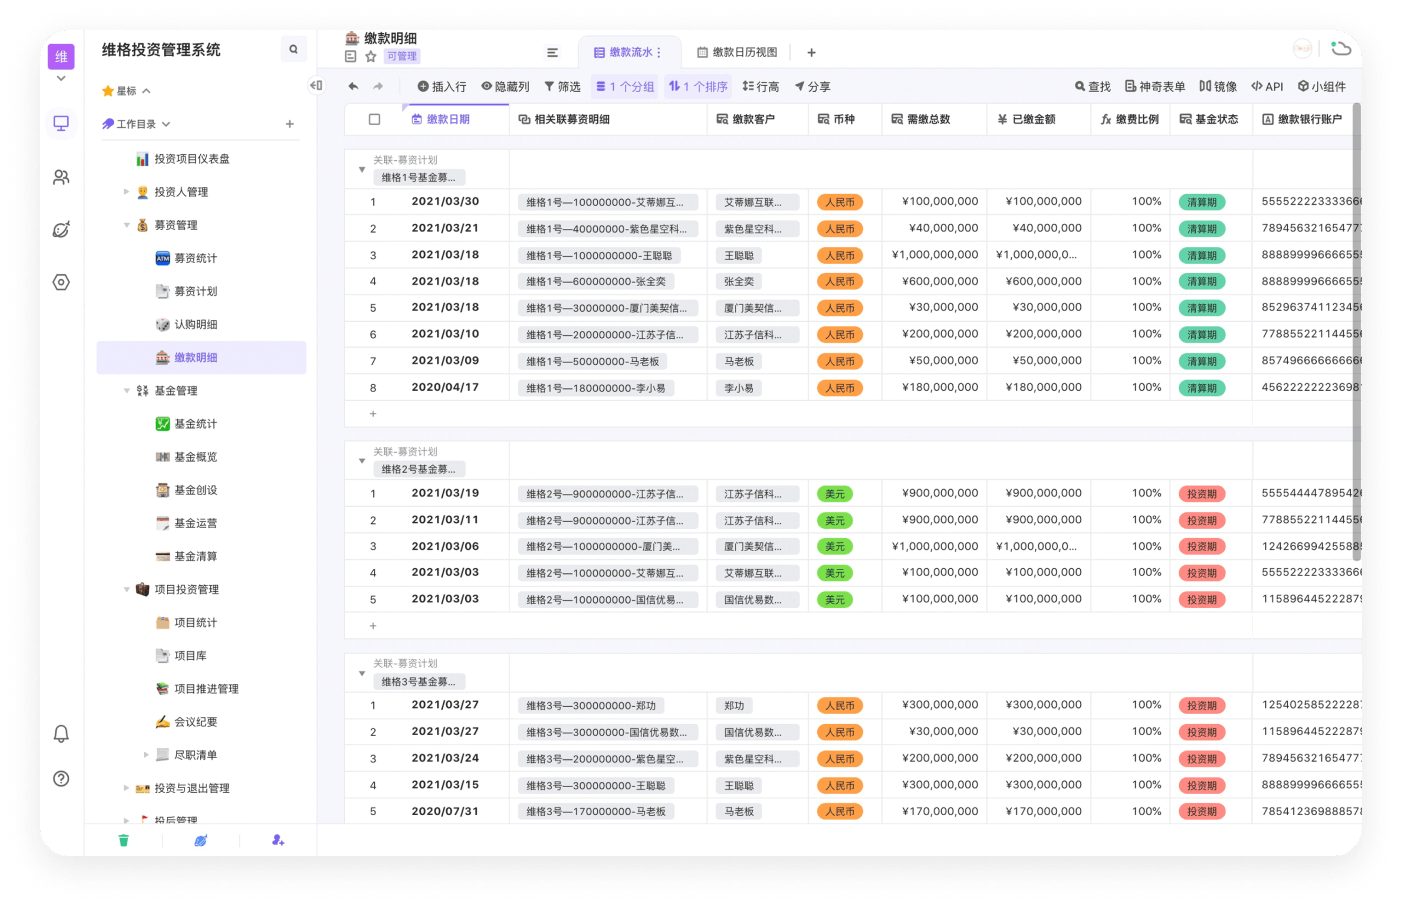Click the undo arrow in the toolbar
Screen dimensions: 1402x906
coord(353,86)
